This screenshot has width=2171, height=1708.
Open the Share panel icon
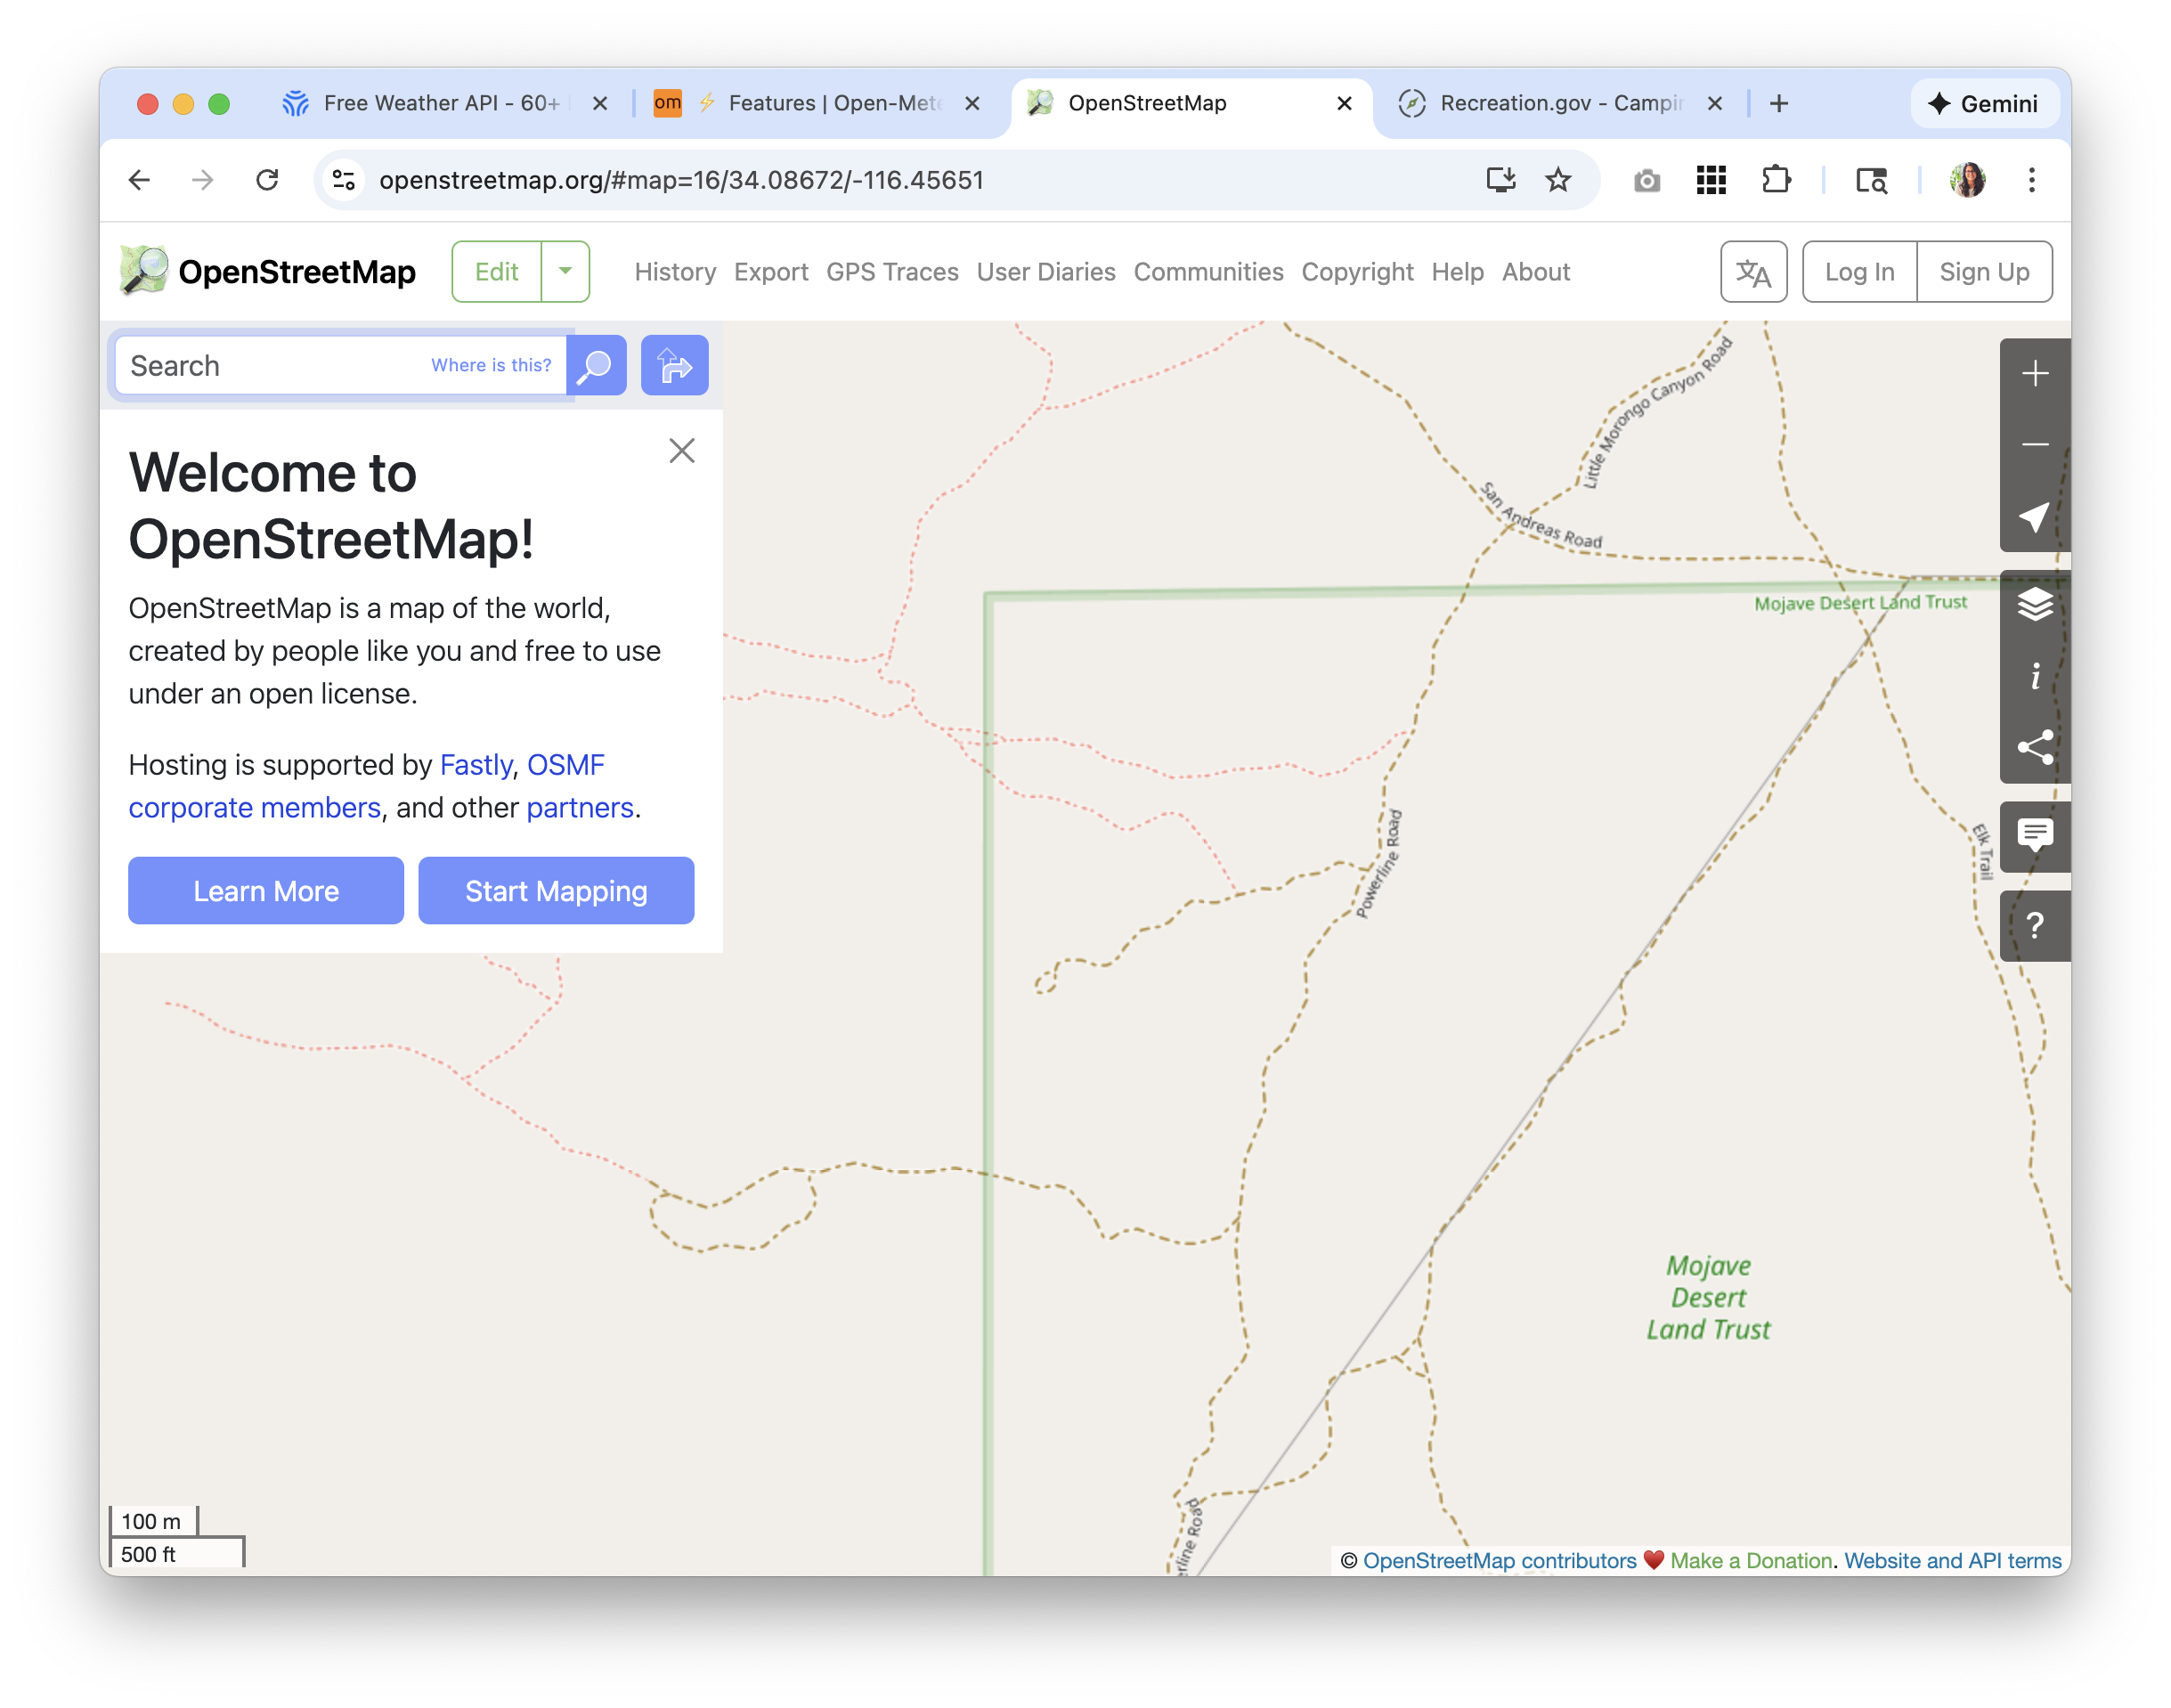click(2034, 747)
